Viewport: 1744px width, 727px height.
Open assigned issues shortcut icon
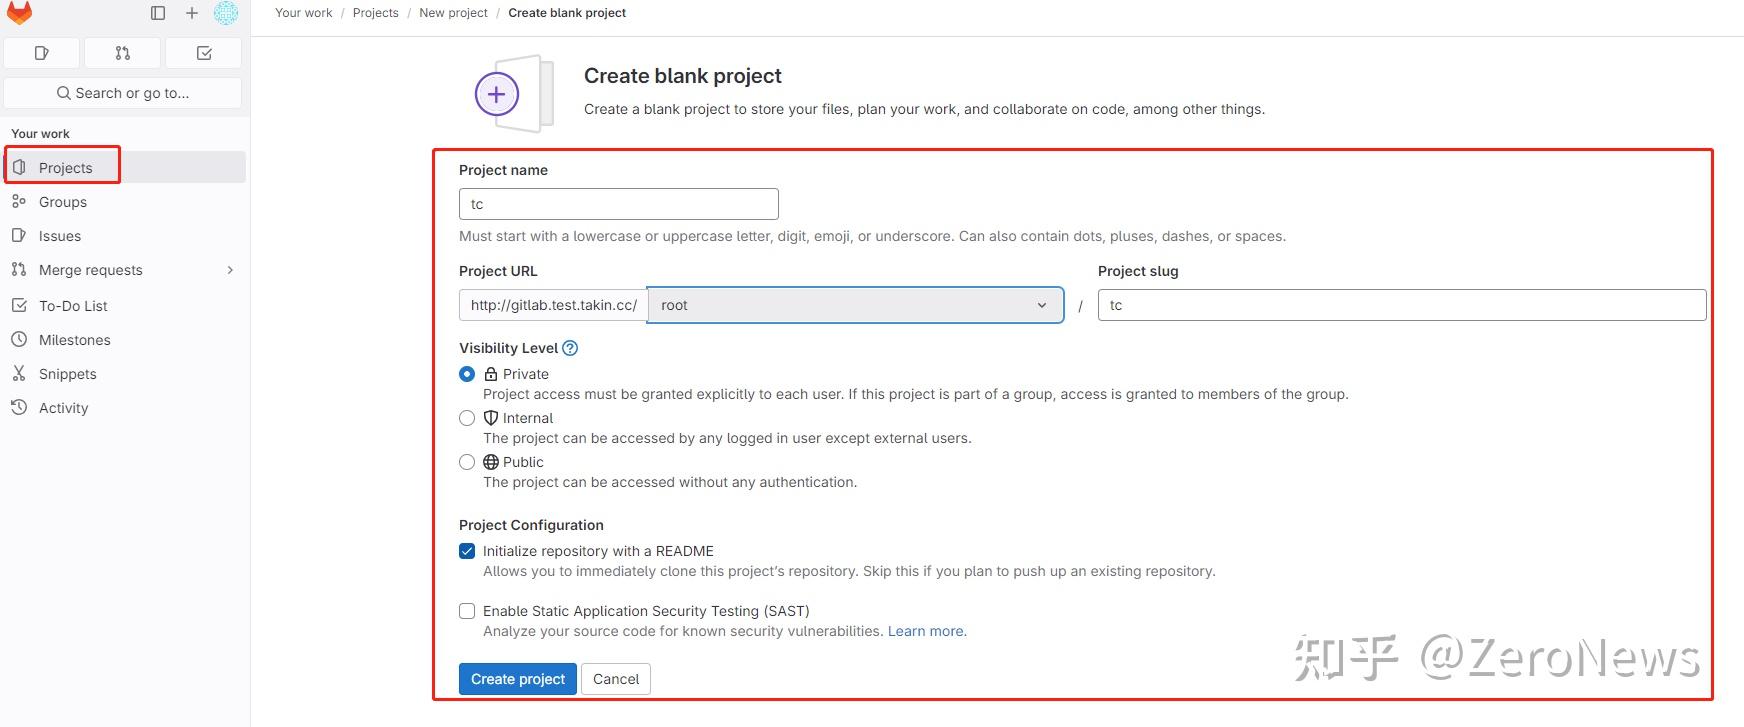click(x=42, y=53)
